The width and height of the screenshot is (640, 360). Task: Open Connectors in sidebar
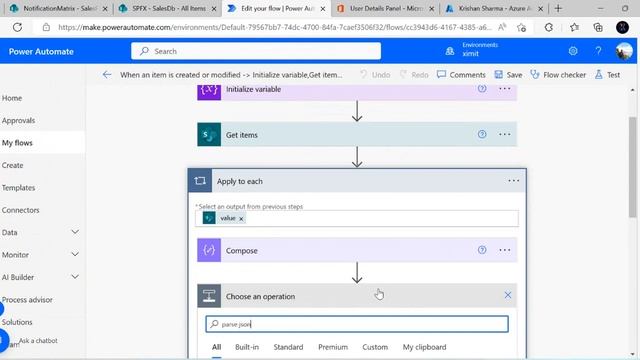pos(42,210)
